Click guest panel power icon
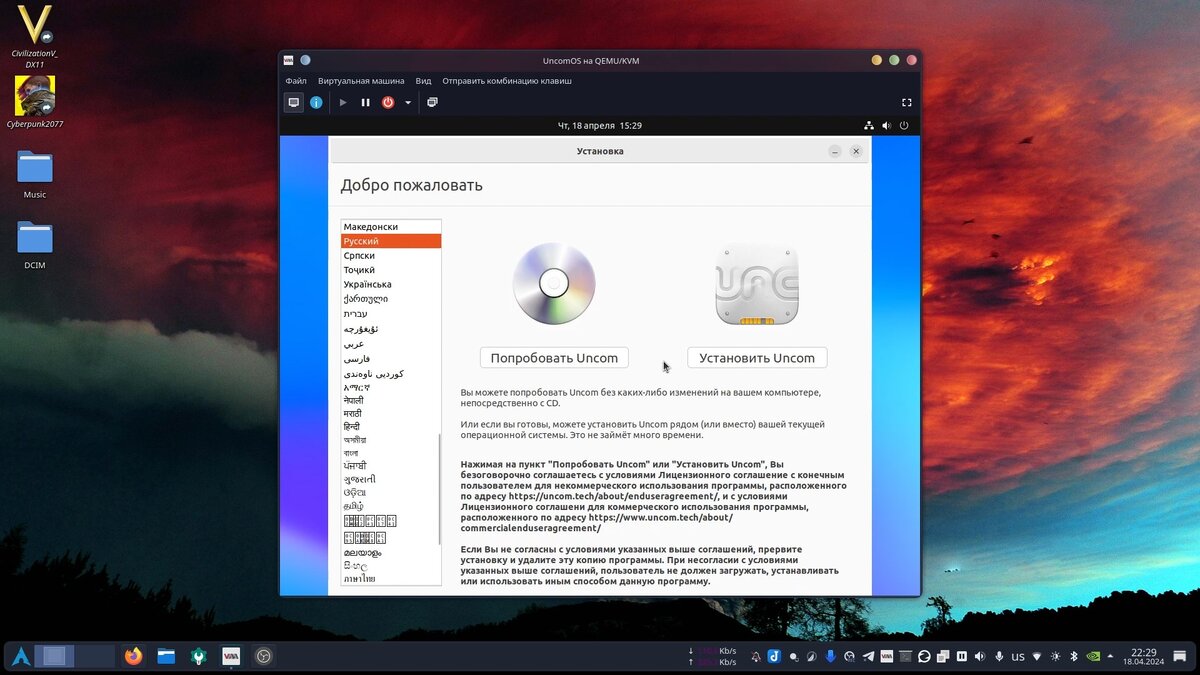 point(904,126)
